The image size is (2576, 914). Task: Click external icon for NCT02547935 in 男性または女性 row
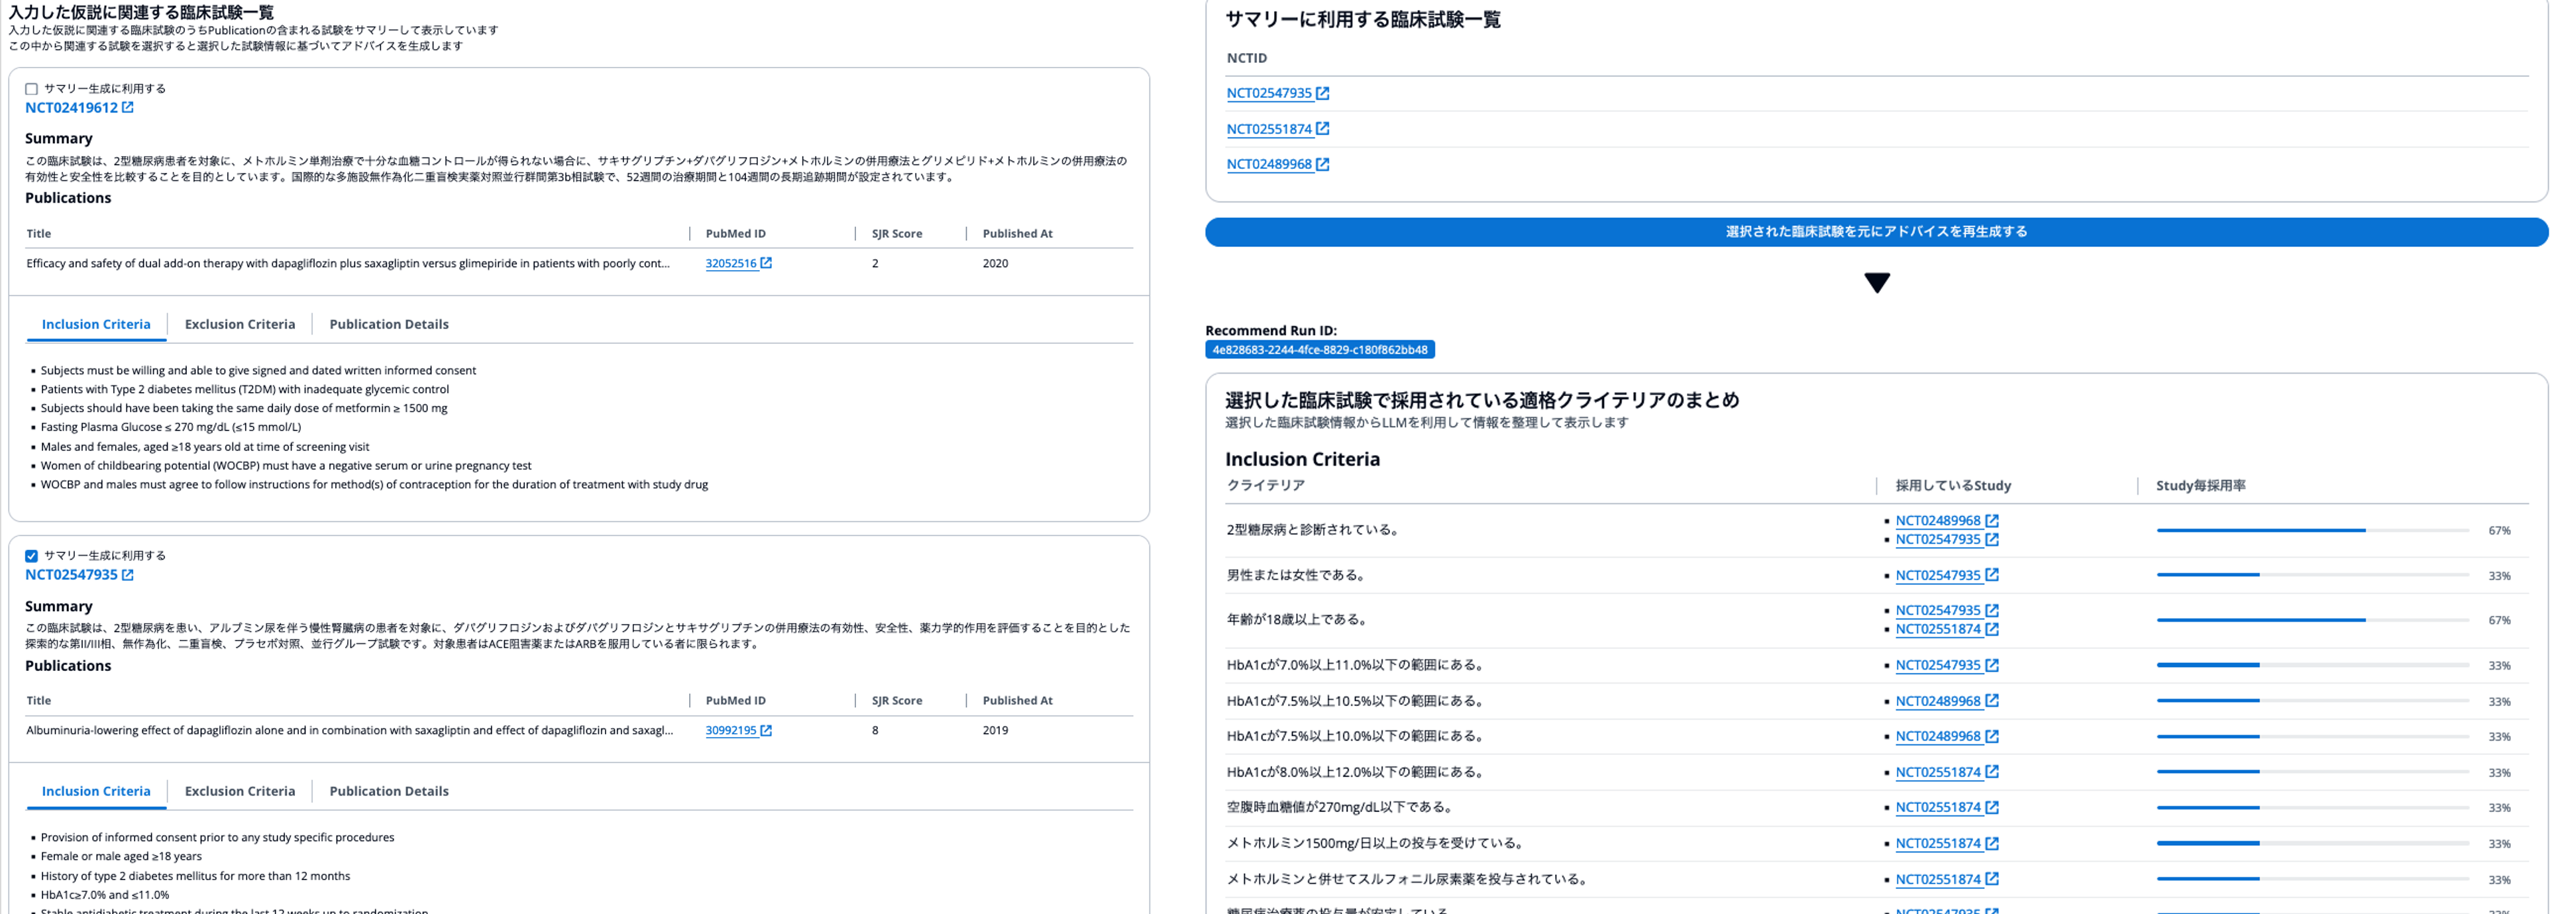(x=1991, y=575)
